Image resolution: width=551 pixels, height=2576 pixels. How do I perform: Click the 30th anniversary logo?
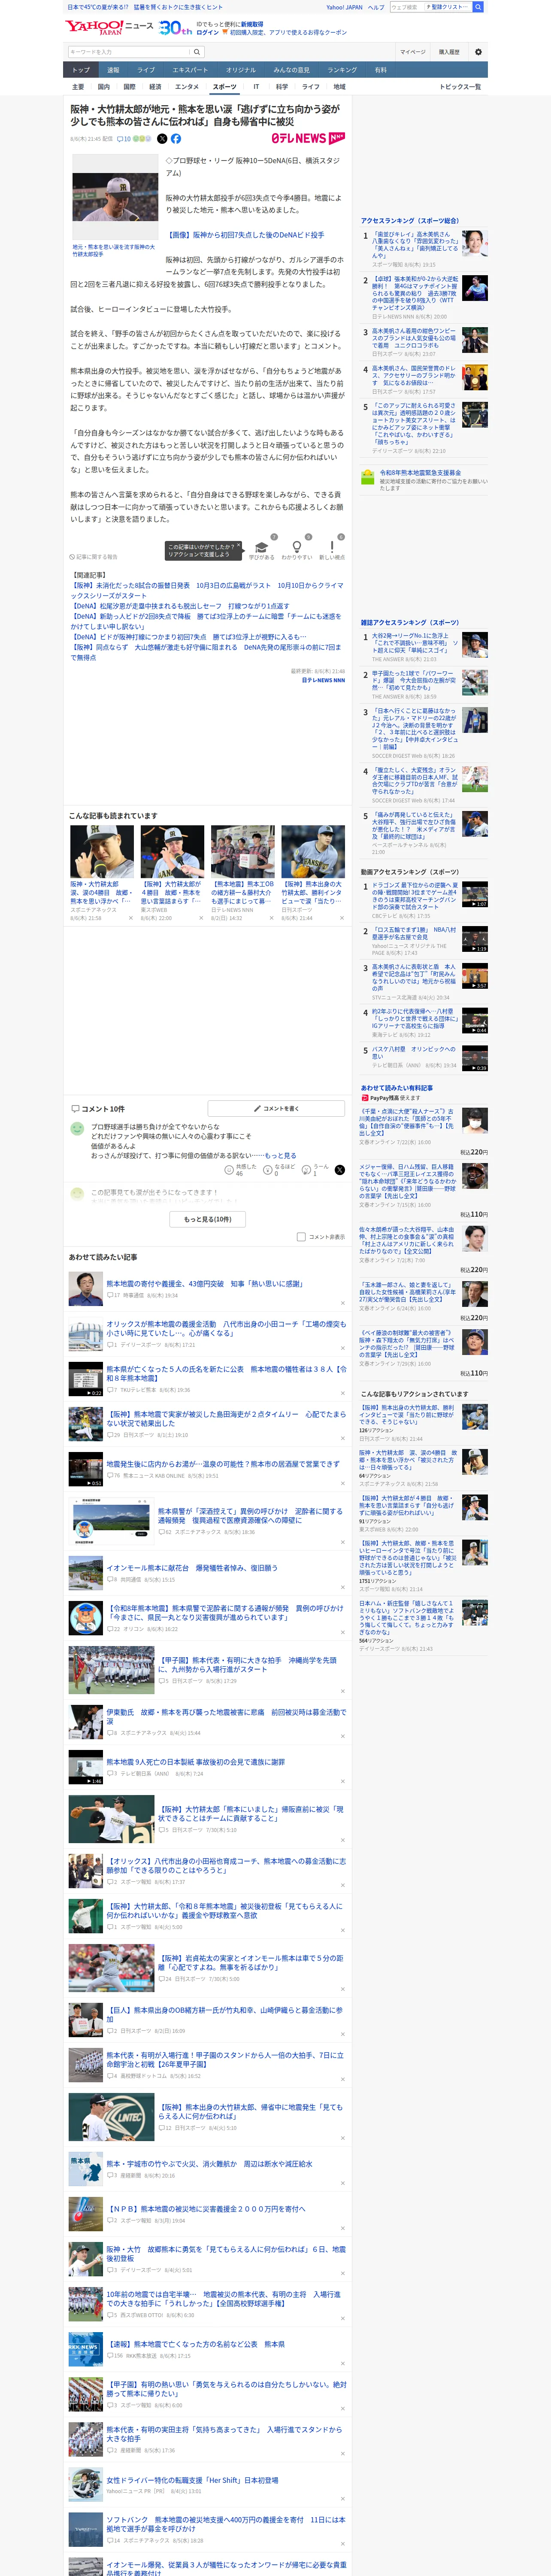pyautogui.click(x=175, y=28)
